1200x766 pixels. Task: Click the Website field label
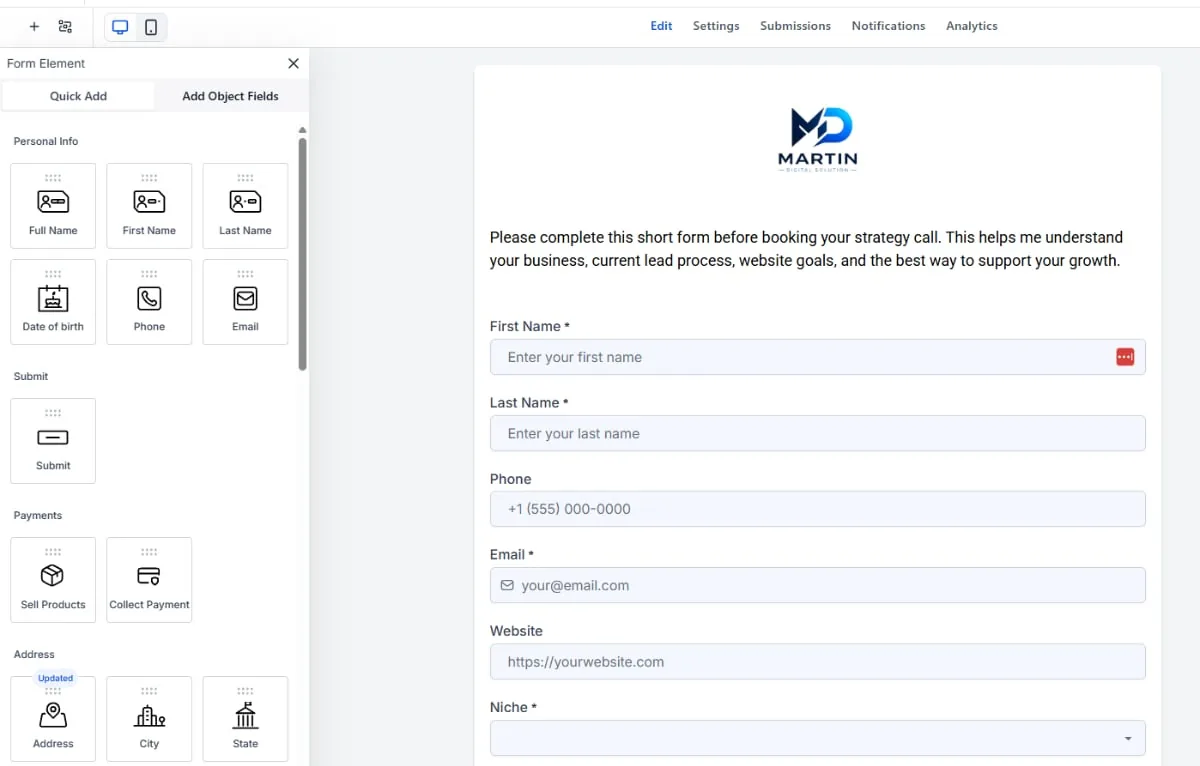click(x=516, y=631)
